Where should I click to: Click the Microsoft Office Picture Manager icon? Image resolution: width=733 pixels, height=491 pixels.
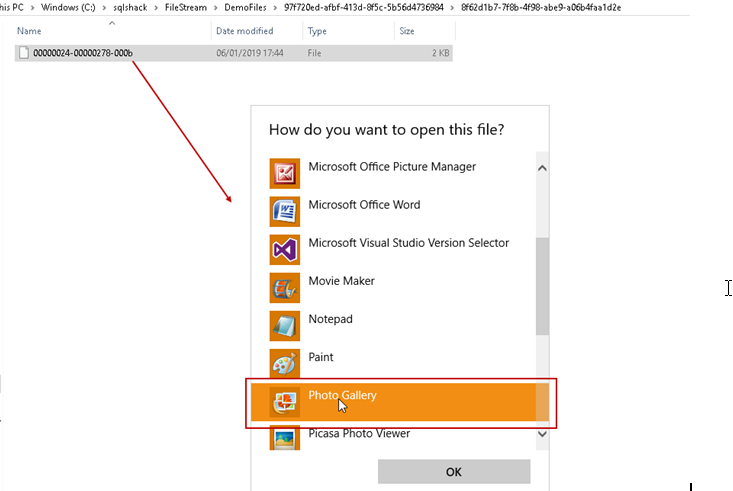point(285,173)
